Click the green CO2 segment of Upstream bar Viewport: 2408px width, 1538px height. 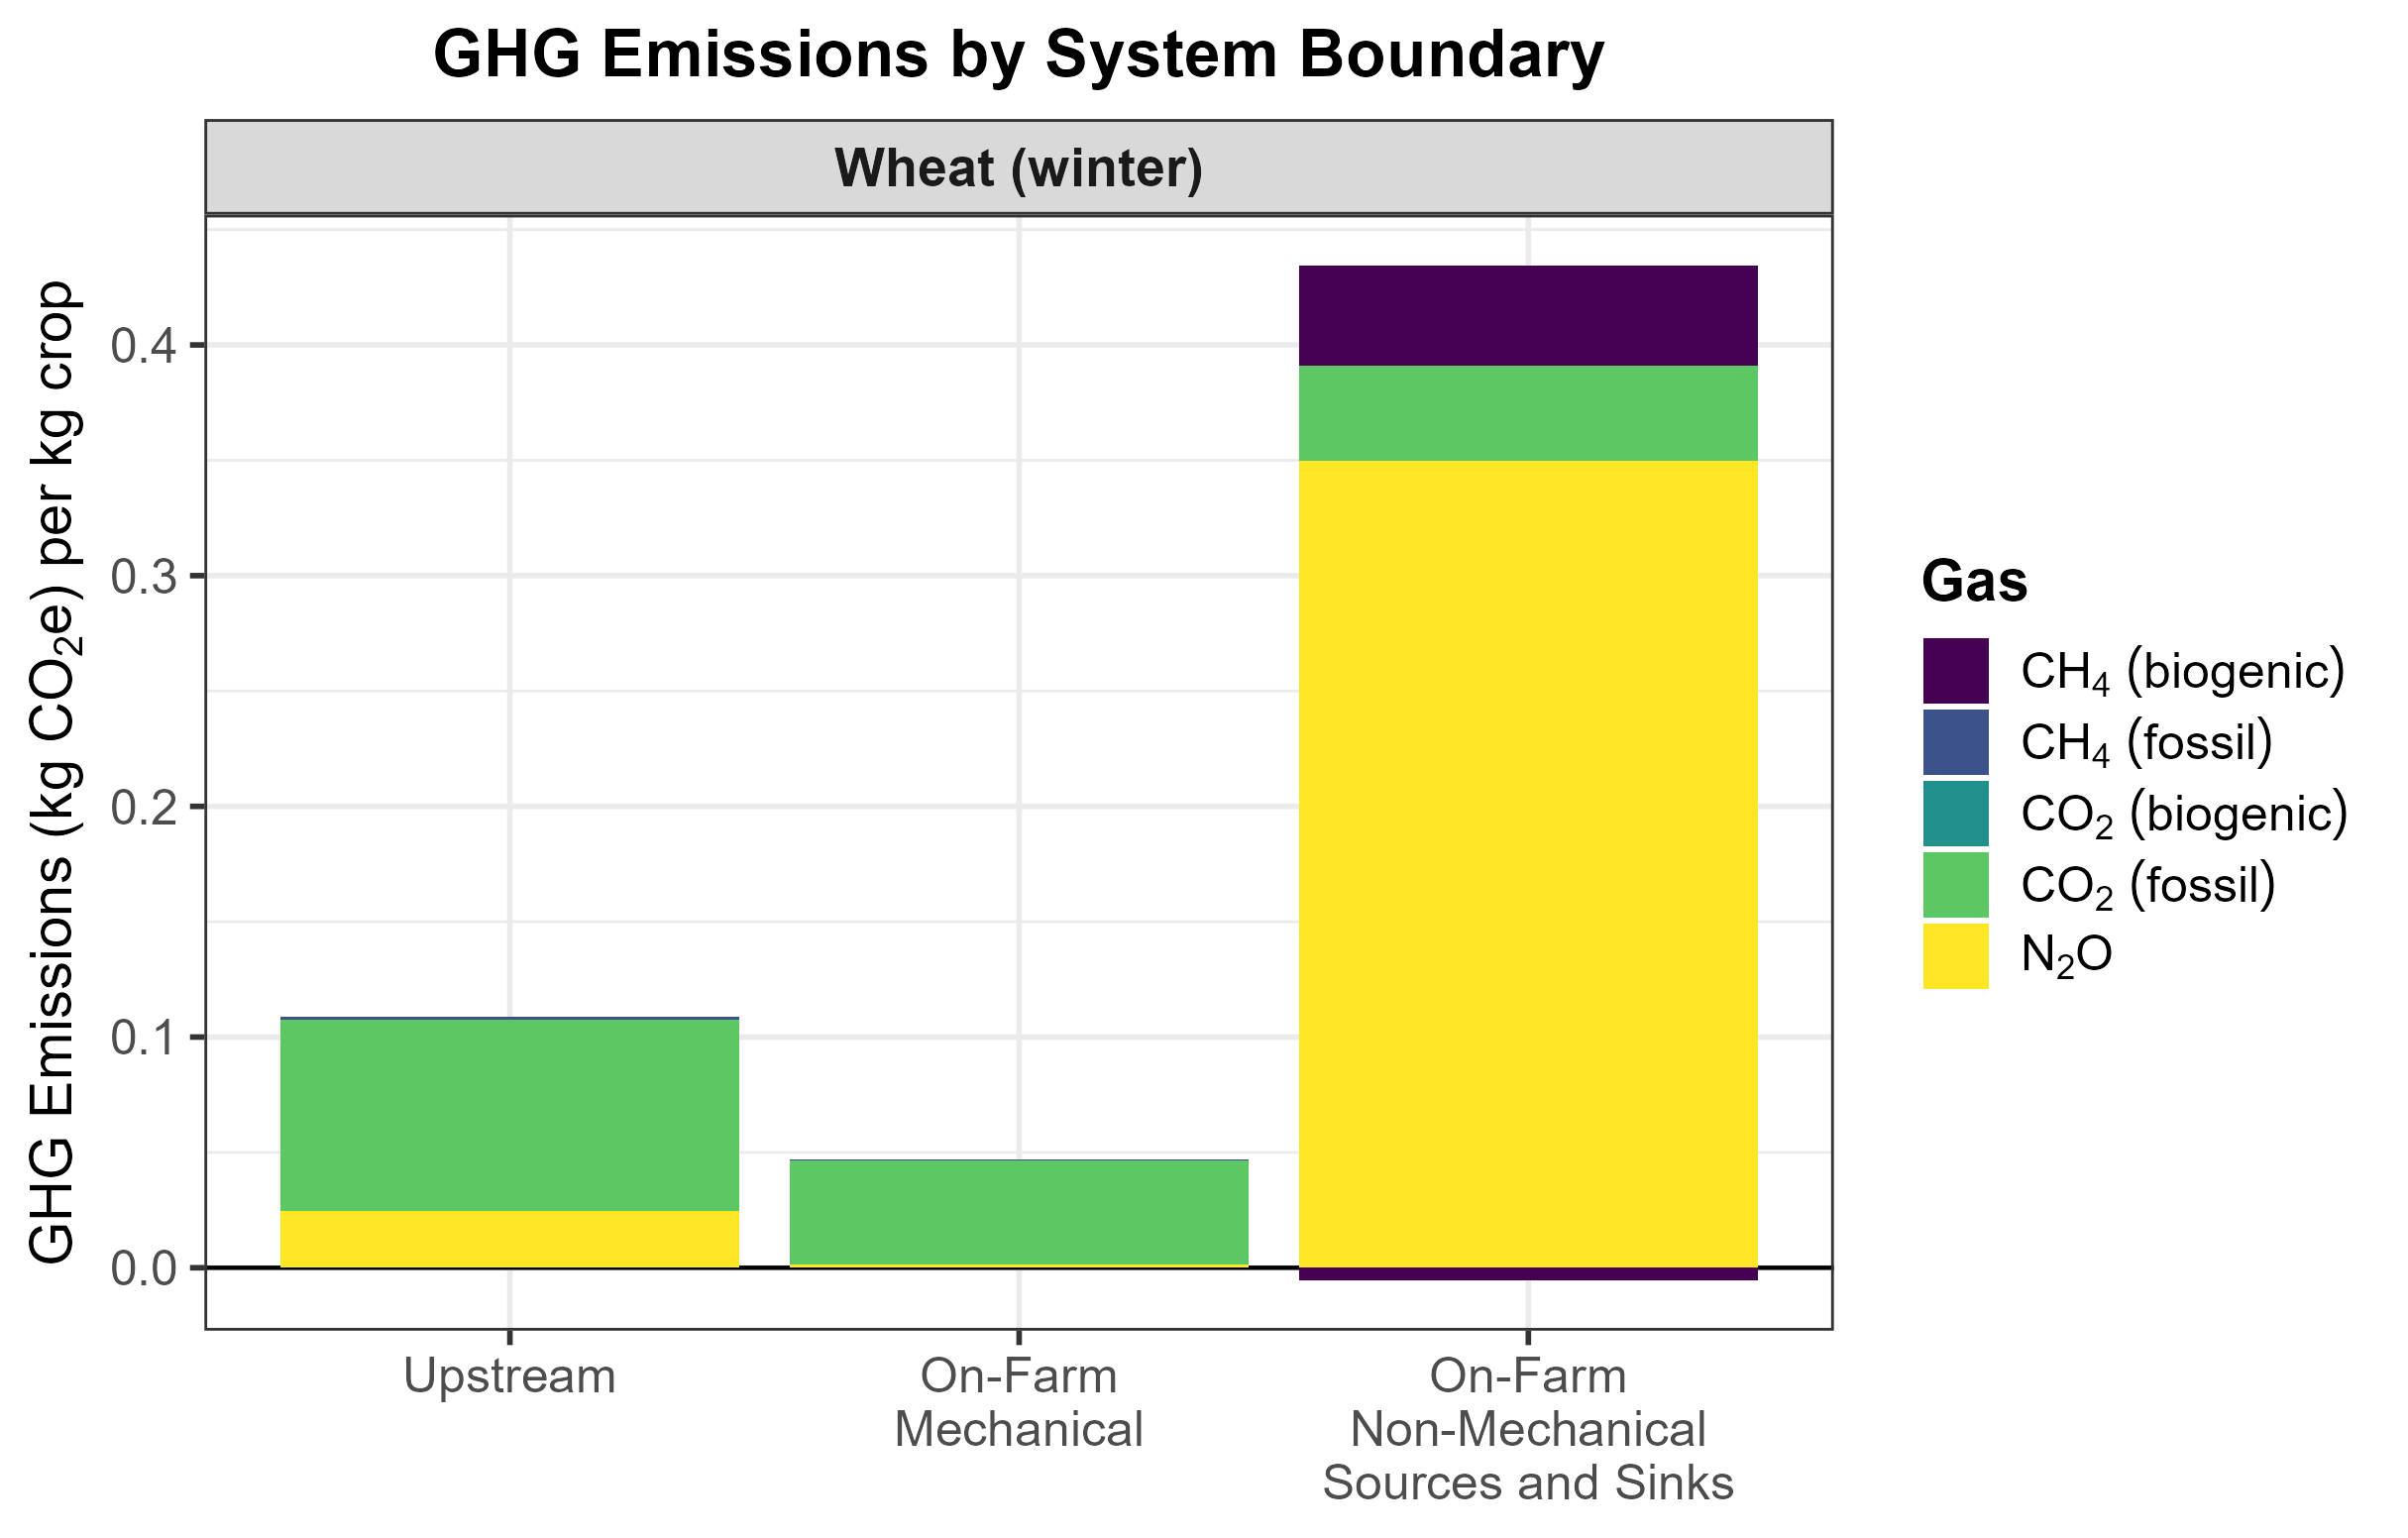click(509, 1115)
